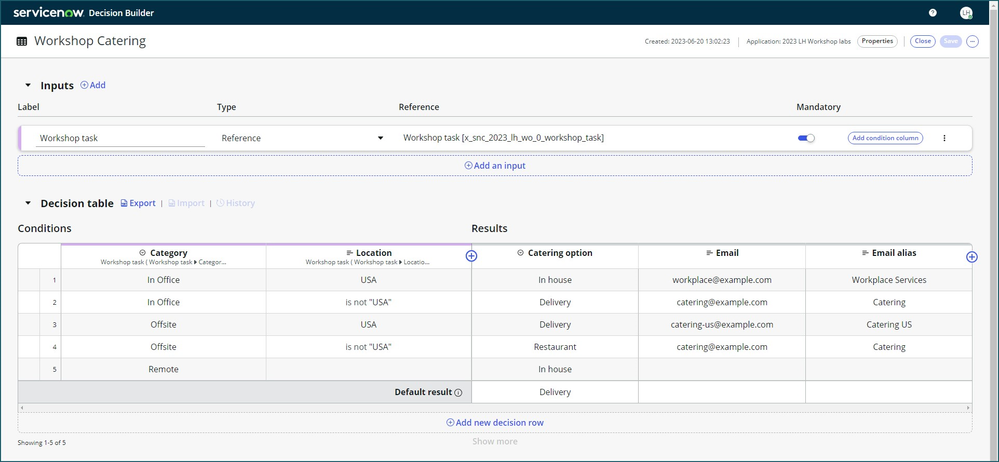Click row 1 Location cell USA
Screen dimensions: 999x462
click(x=369, y=280)
